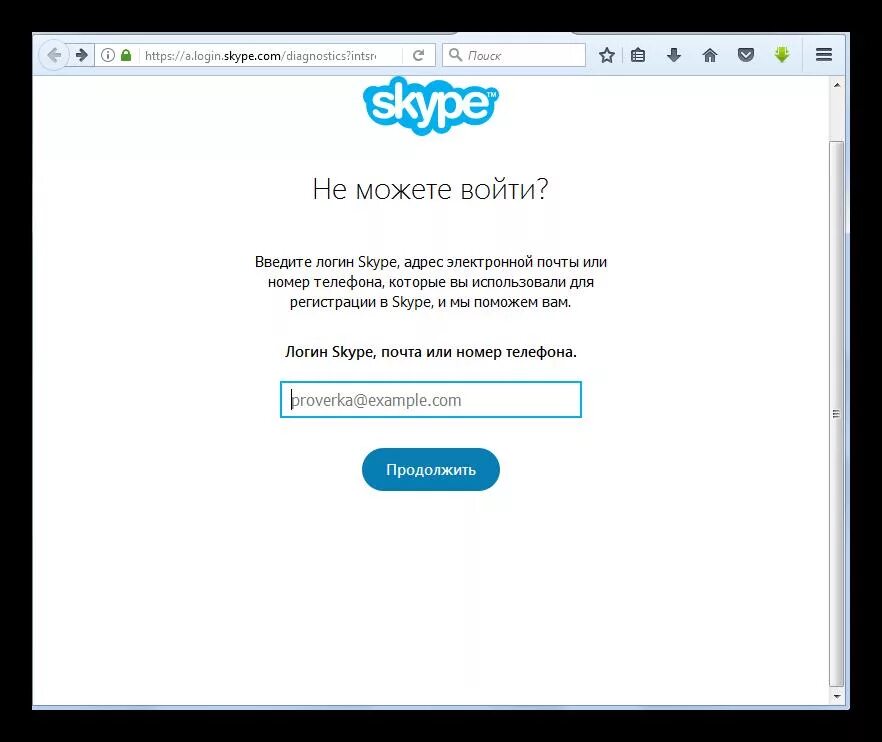Viewport: 882px width, 742px height.
Task: Click scrollbar down arrow
Action: coord(837,696)
